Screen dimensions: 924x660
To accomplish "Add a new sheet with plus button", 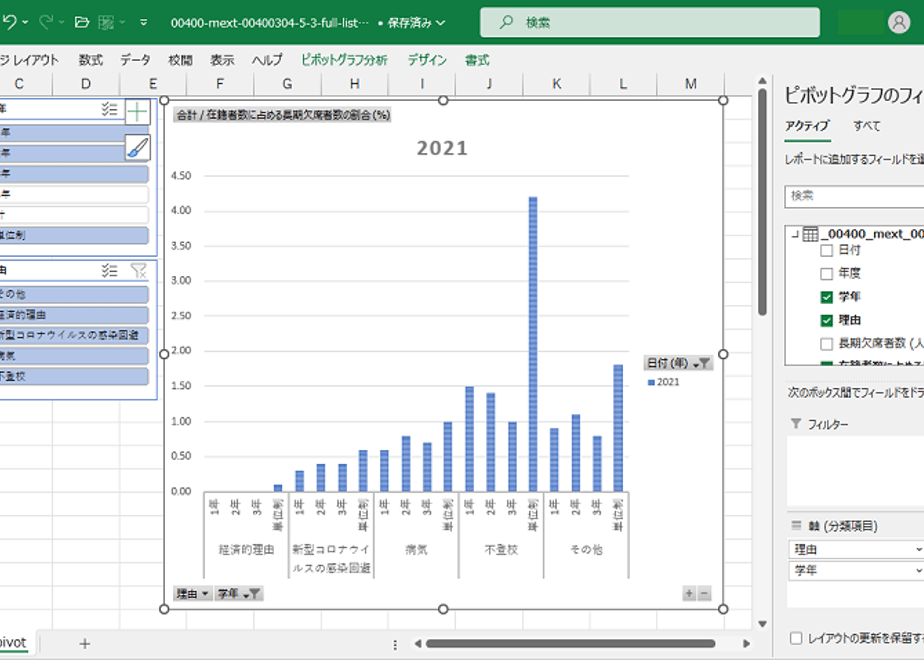I will pos(85,644).
